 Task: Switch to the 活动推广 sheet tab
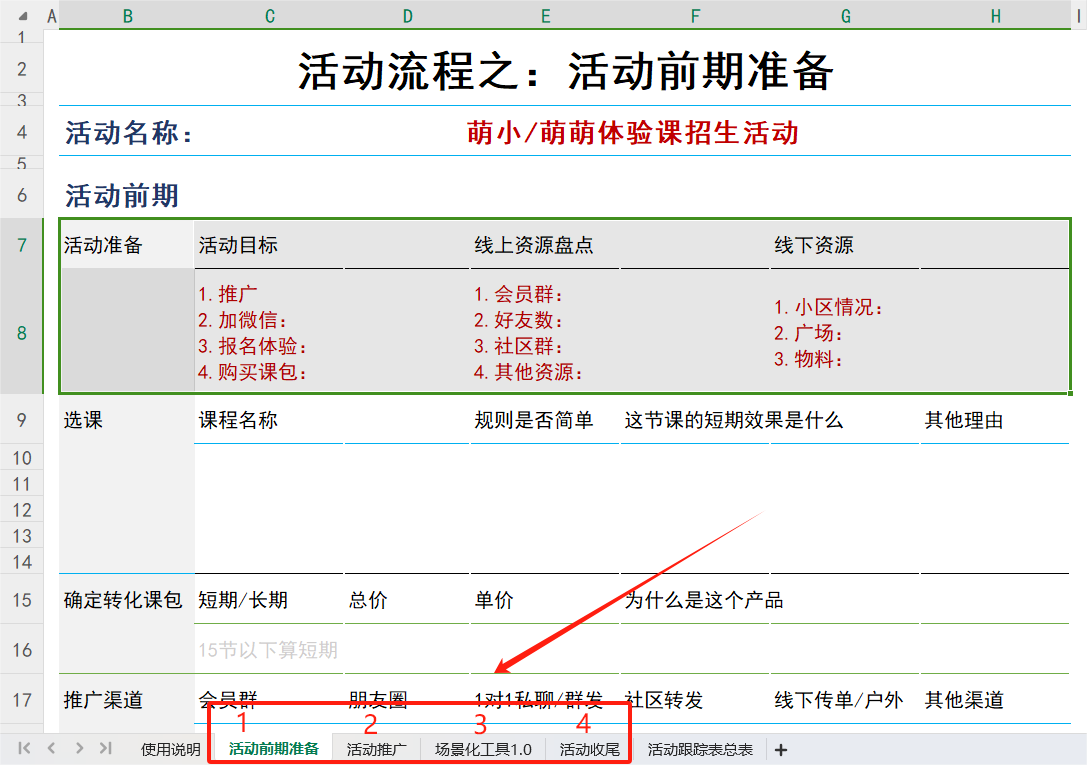(x=376, y=749)
